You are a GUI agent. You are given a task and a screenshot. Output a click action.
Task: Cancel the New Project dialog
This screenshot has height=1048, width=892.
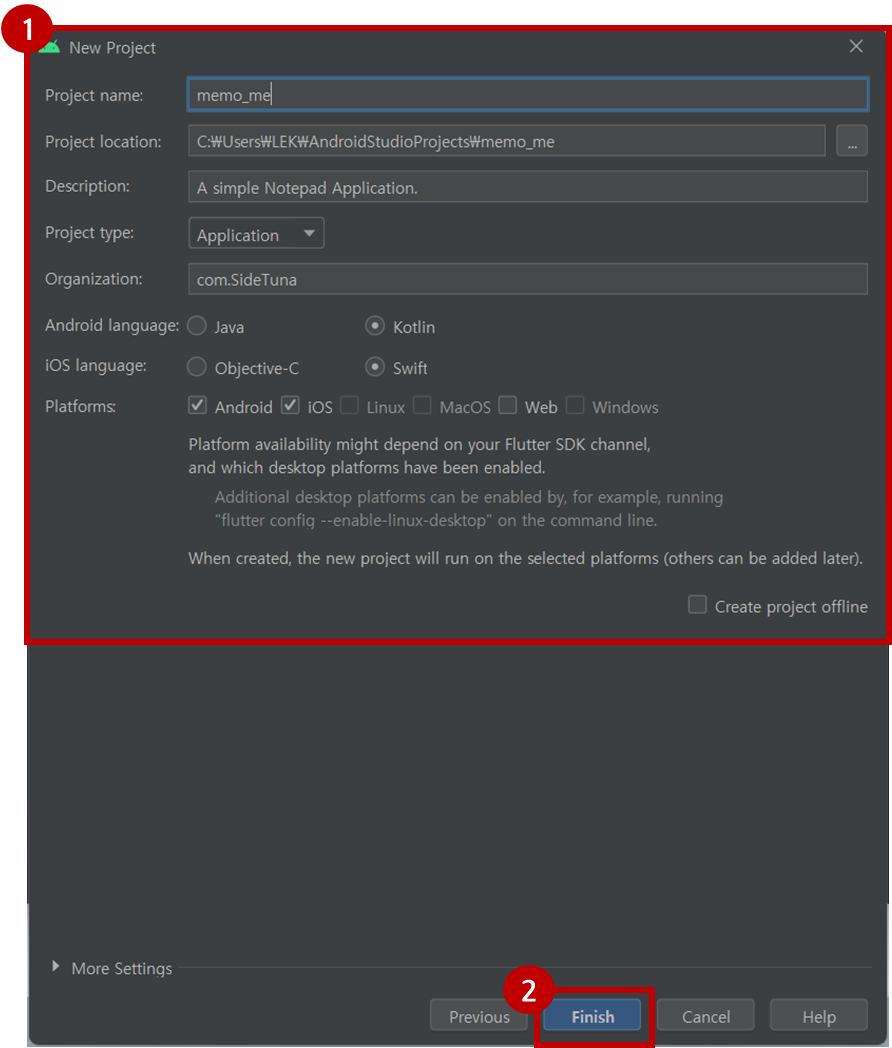(x=706, y=1016)
